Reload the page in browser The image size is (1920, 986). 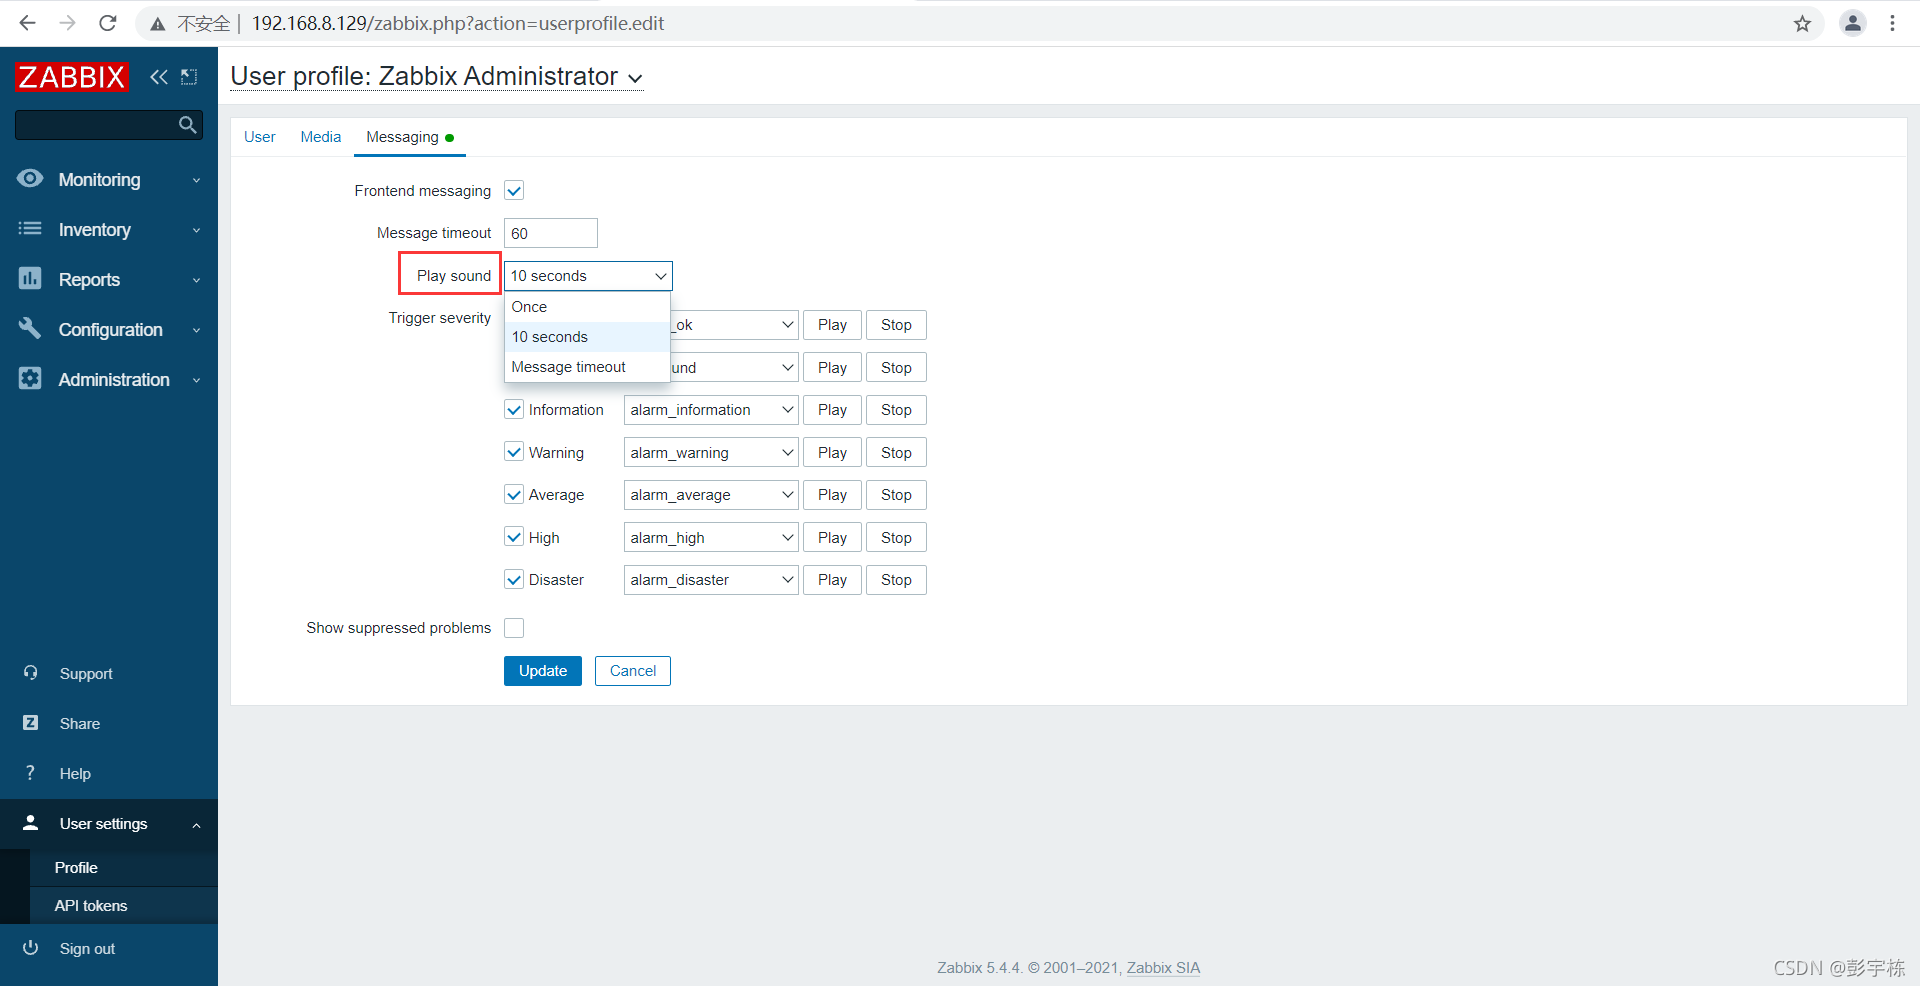pos(108,23)
